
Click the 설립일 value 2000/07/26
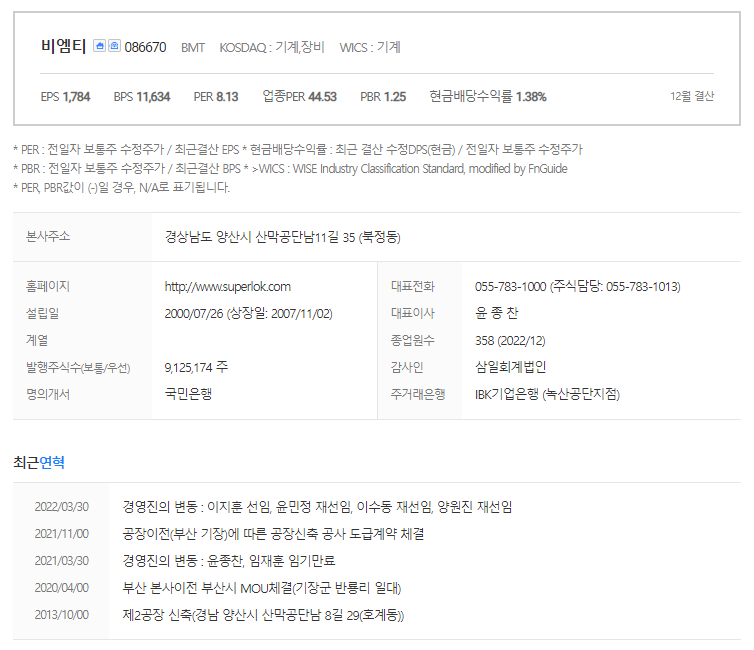tap(249, 314)
